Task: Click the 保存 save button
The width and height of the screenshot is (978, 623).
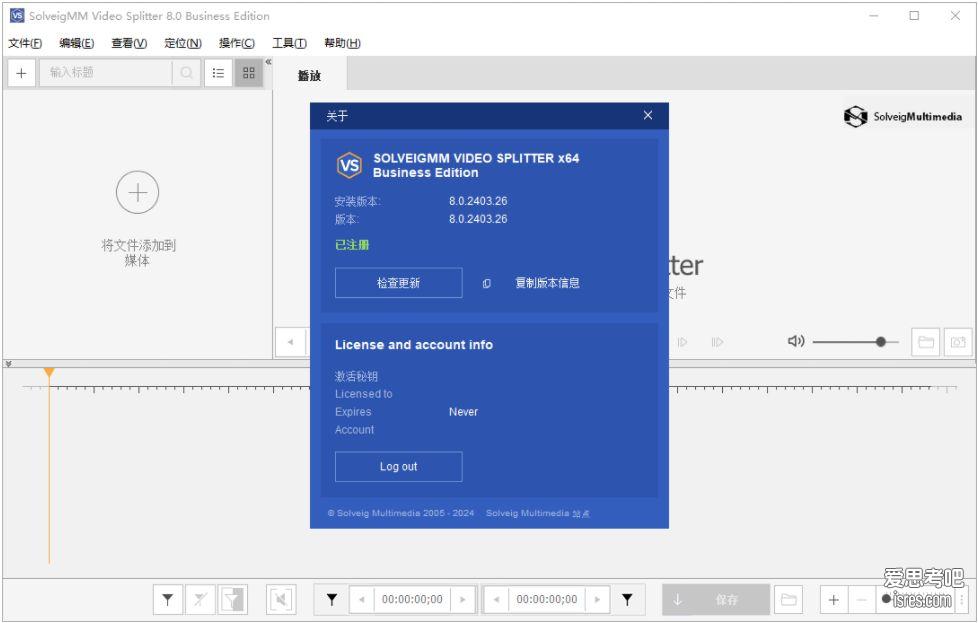Action: 716,599
